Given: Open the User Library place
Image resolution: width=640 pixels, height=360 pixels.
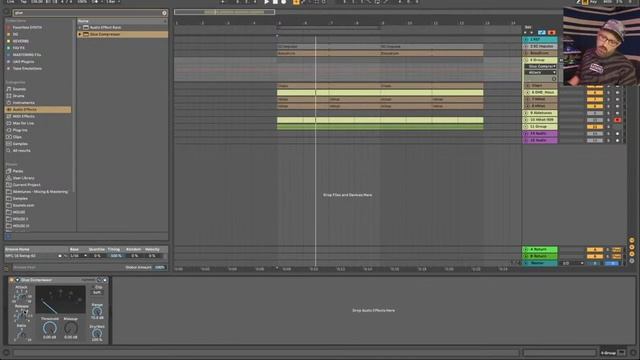Looking at the screenshot, I should (23, 178).
